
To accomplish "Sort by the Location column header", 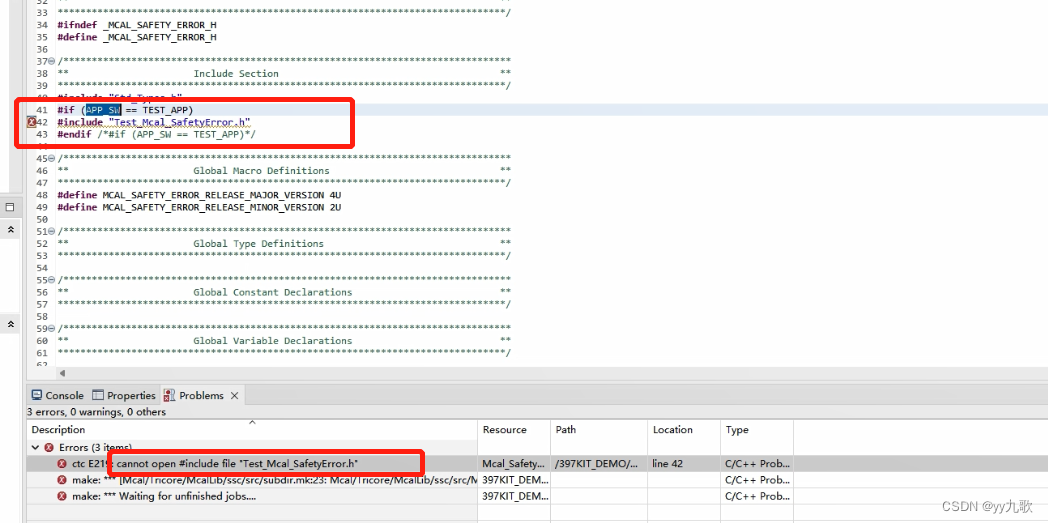I will [x=672, y=430].
